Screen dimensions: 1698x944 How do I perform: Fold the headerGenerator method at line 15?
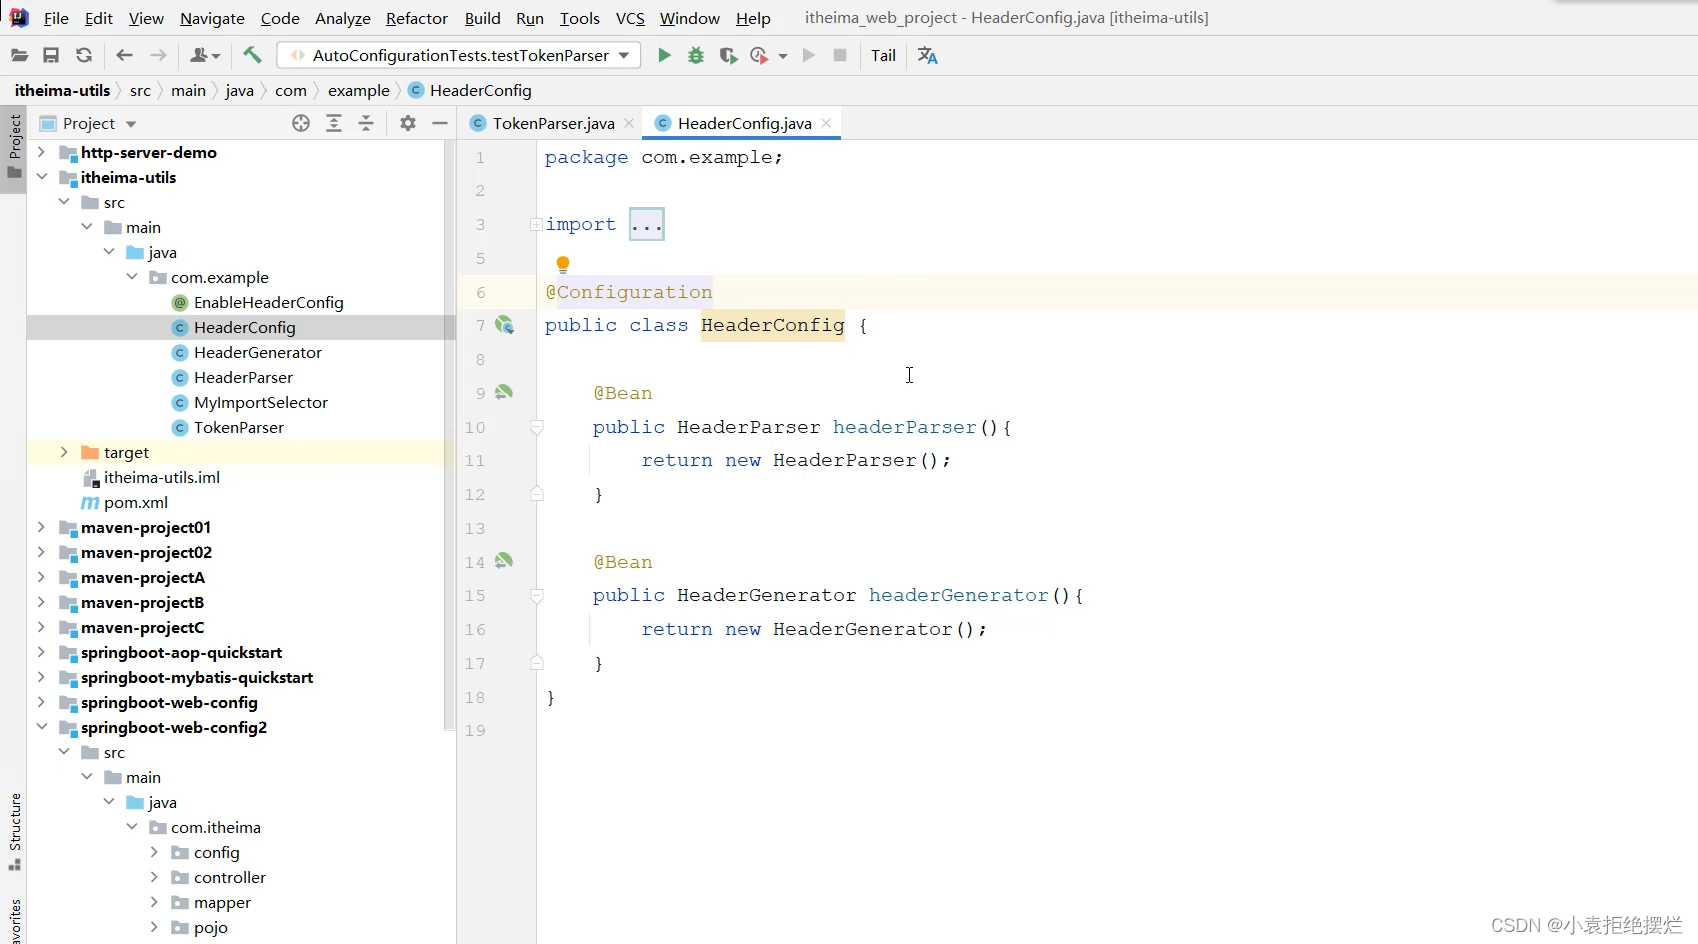(x=537, y=595)
